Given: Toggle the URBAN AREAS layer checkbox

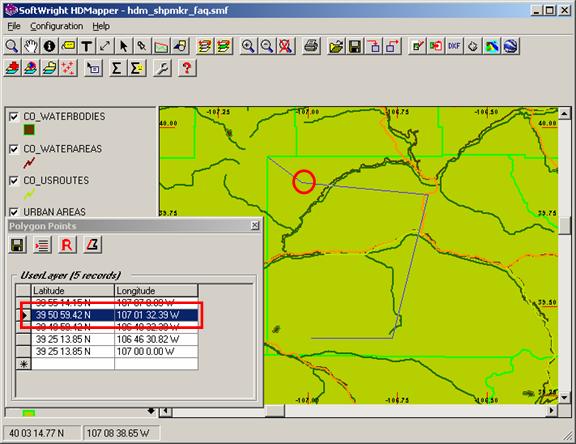Looking at the screenshot, I should click(14, 212).
